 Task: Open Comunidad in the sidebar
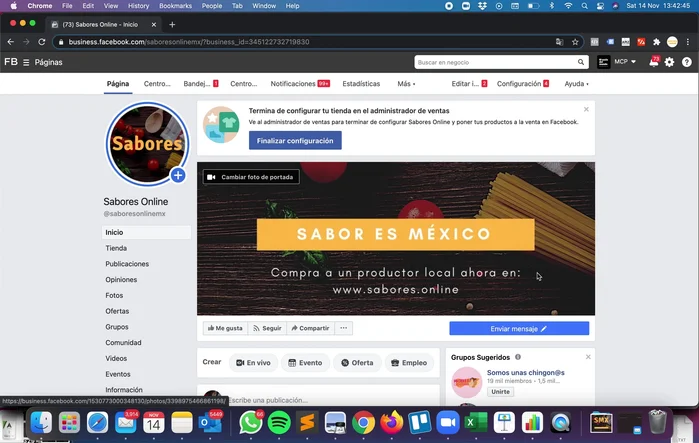click(x=123, y=343)
